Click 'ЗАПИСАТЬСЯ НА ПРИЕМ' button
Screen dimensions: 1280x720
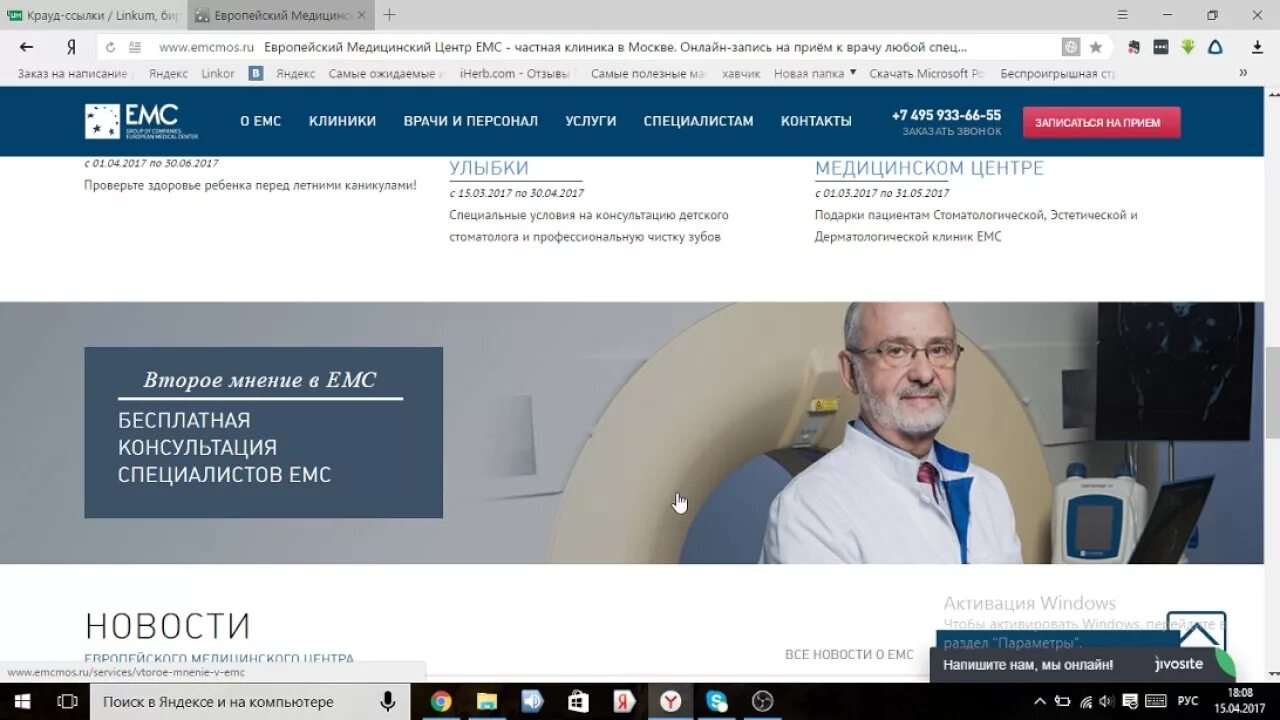coord(1101,122)
